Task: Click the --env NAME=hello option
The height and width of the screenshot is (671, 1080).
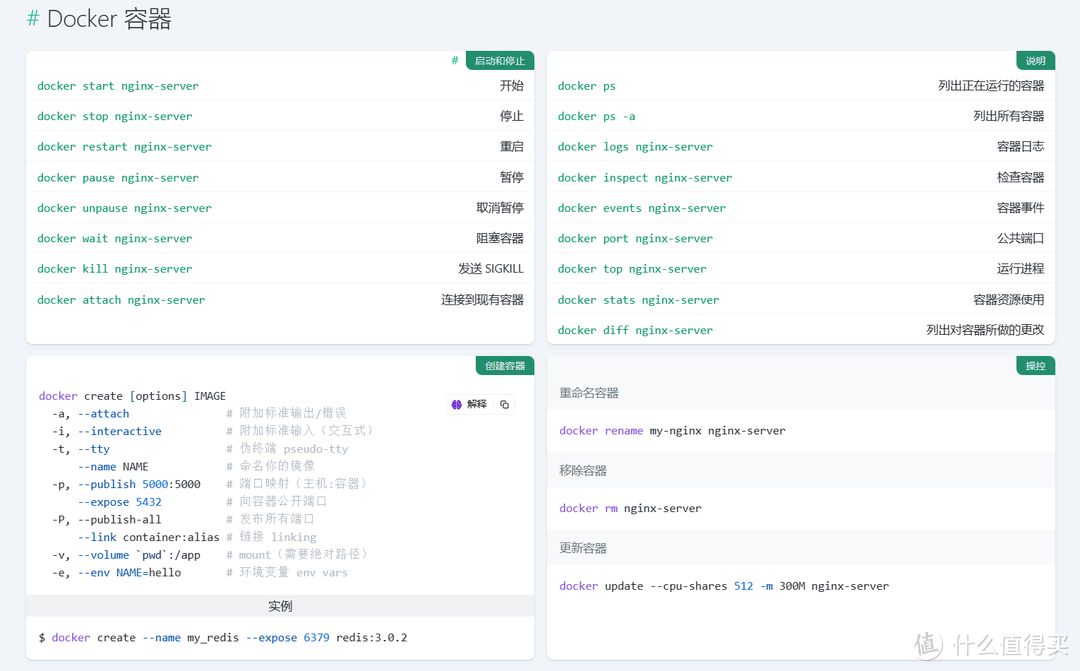Action: (129, 572)
